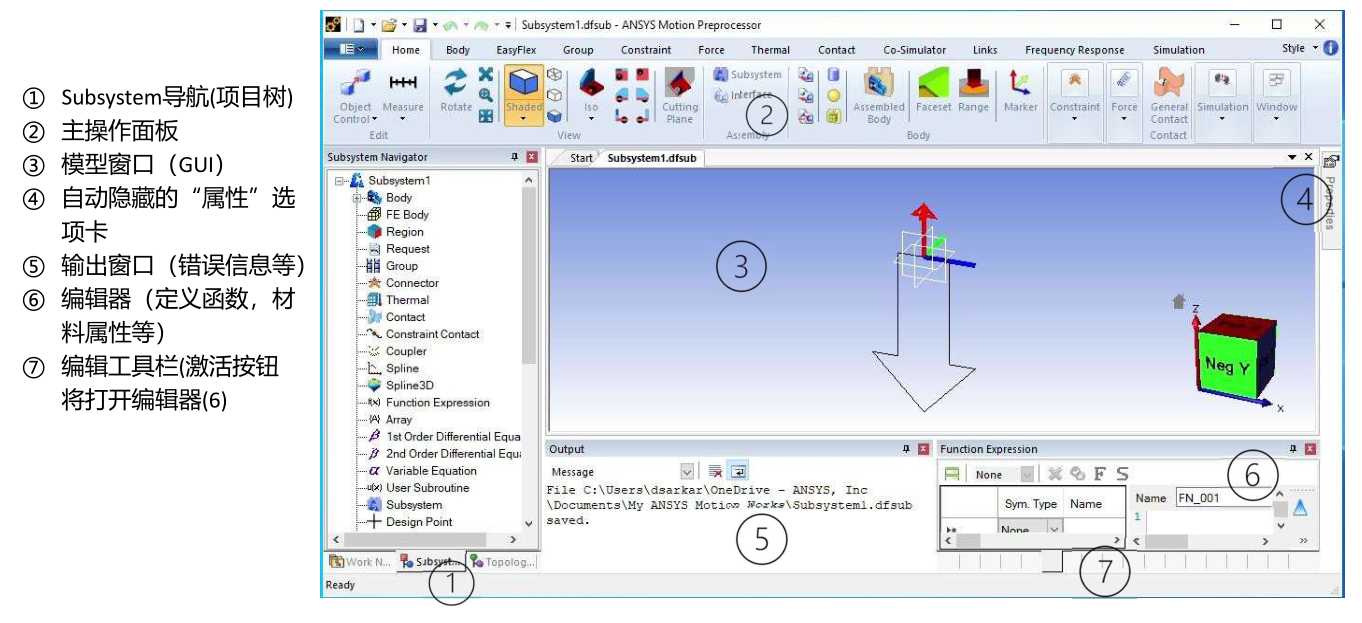Open the Constraint ribbon dropdown
1362x623 pixels.
1075,119
